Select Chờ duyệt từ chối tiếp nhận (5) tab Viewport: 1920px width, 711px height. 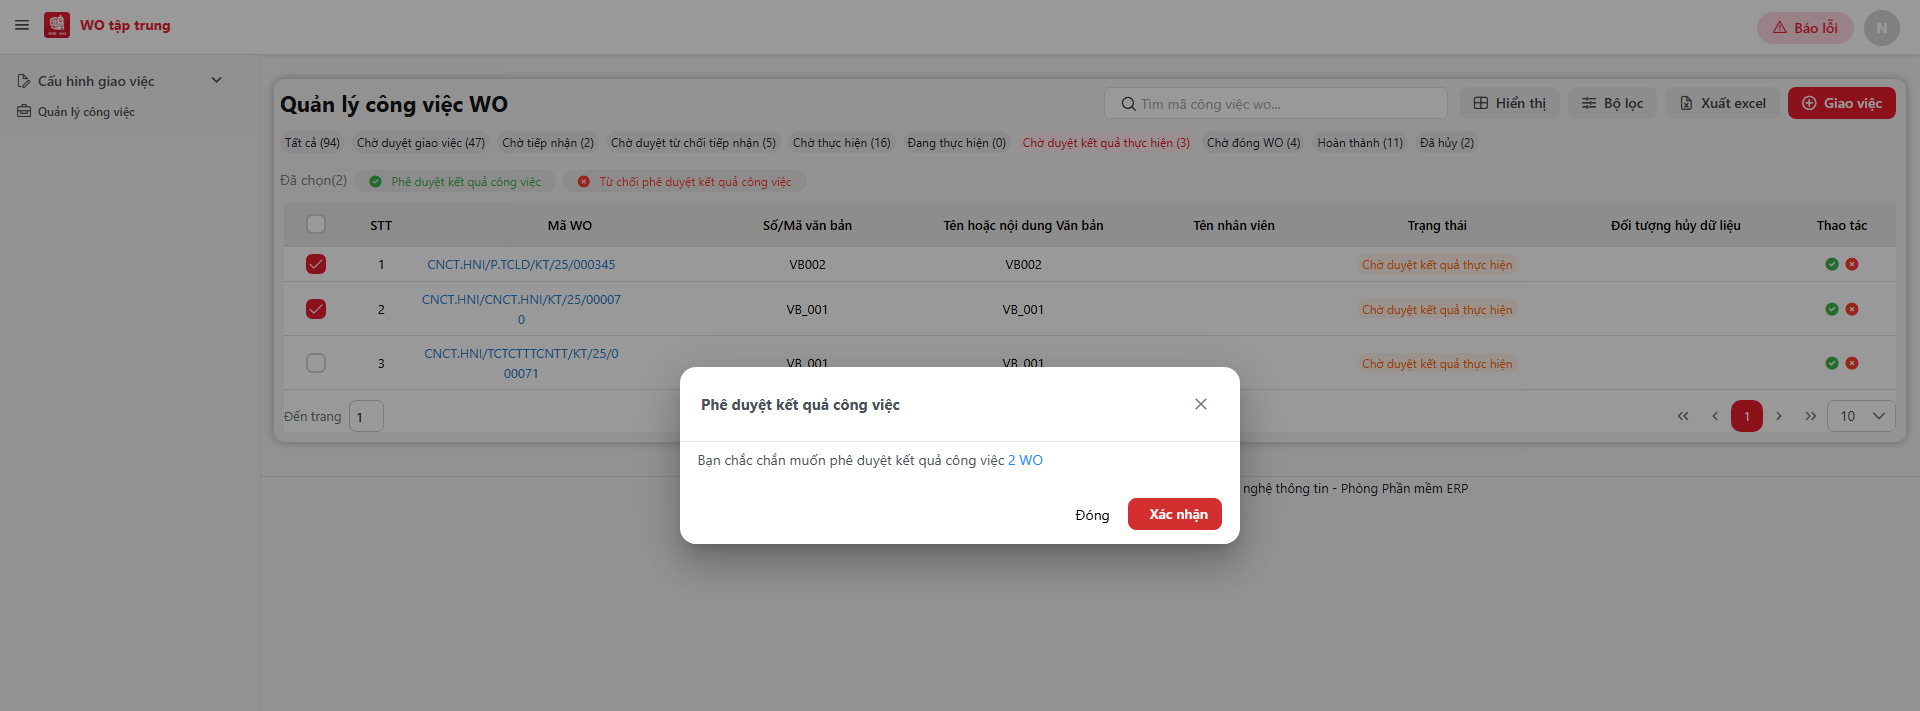tap(693, 143)
